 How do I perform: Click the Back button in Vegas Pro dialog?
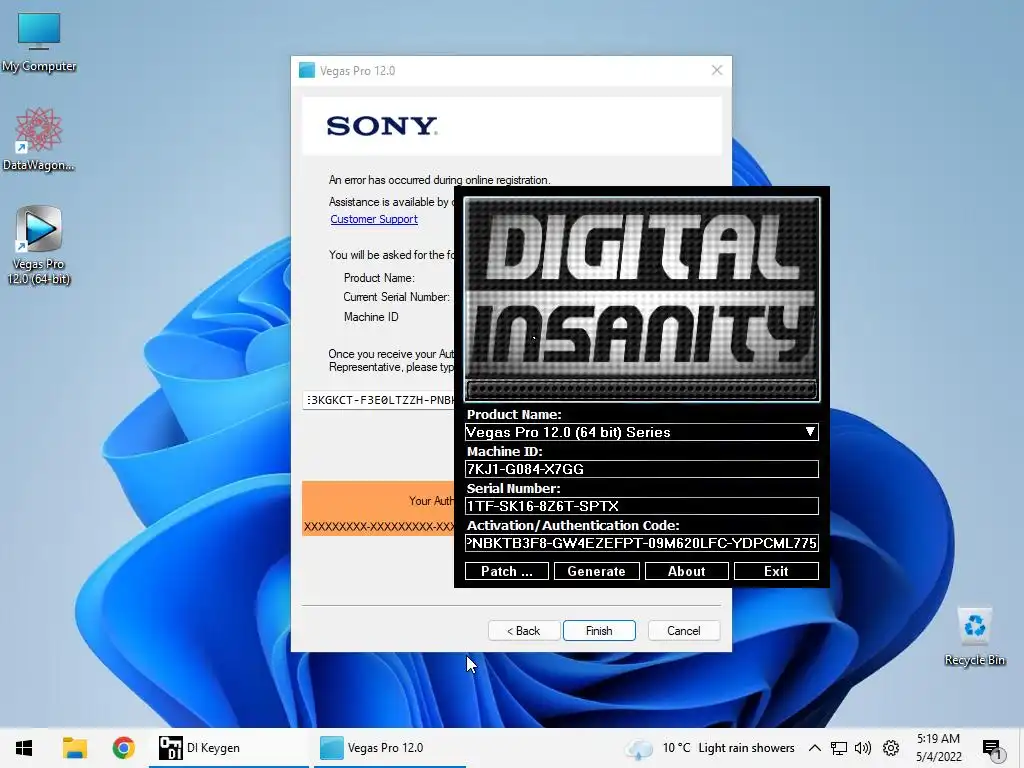(x=524, y=631)
